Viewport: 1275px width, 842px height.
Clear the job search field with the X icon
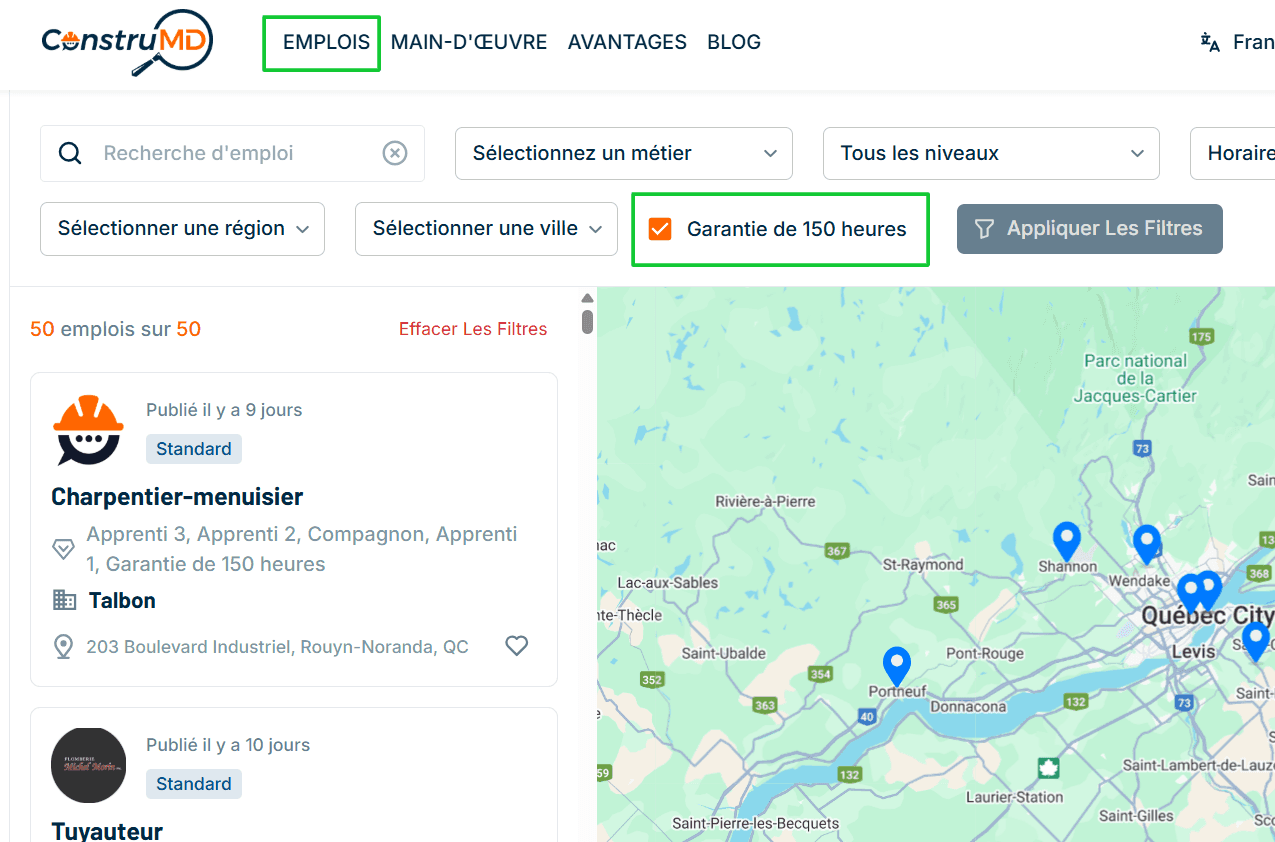[395, 153]
